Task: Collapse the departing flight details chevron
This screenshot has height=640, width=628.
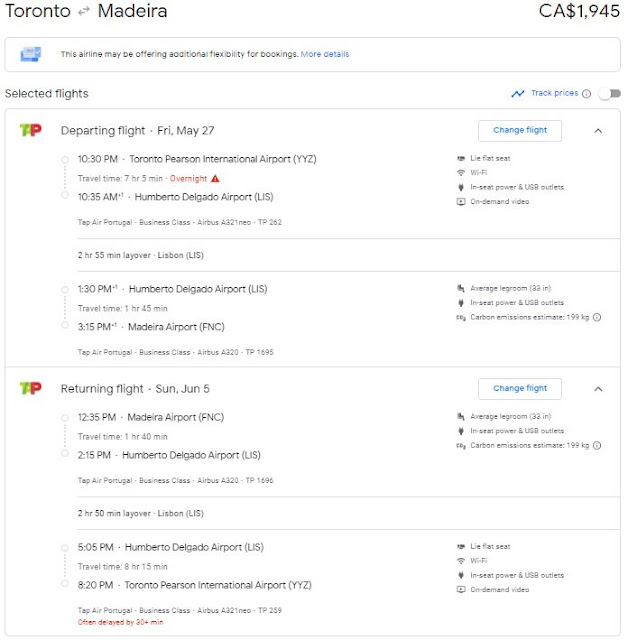Action: (598, 130)
